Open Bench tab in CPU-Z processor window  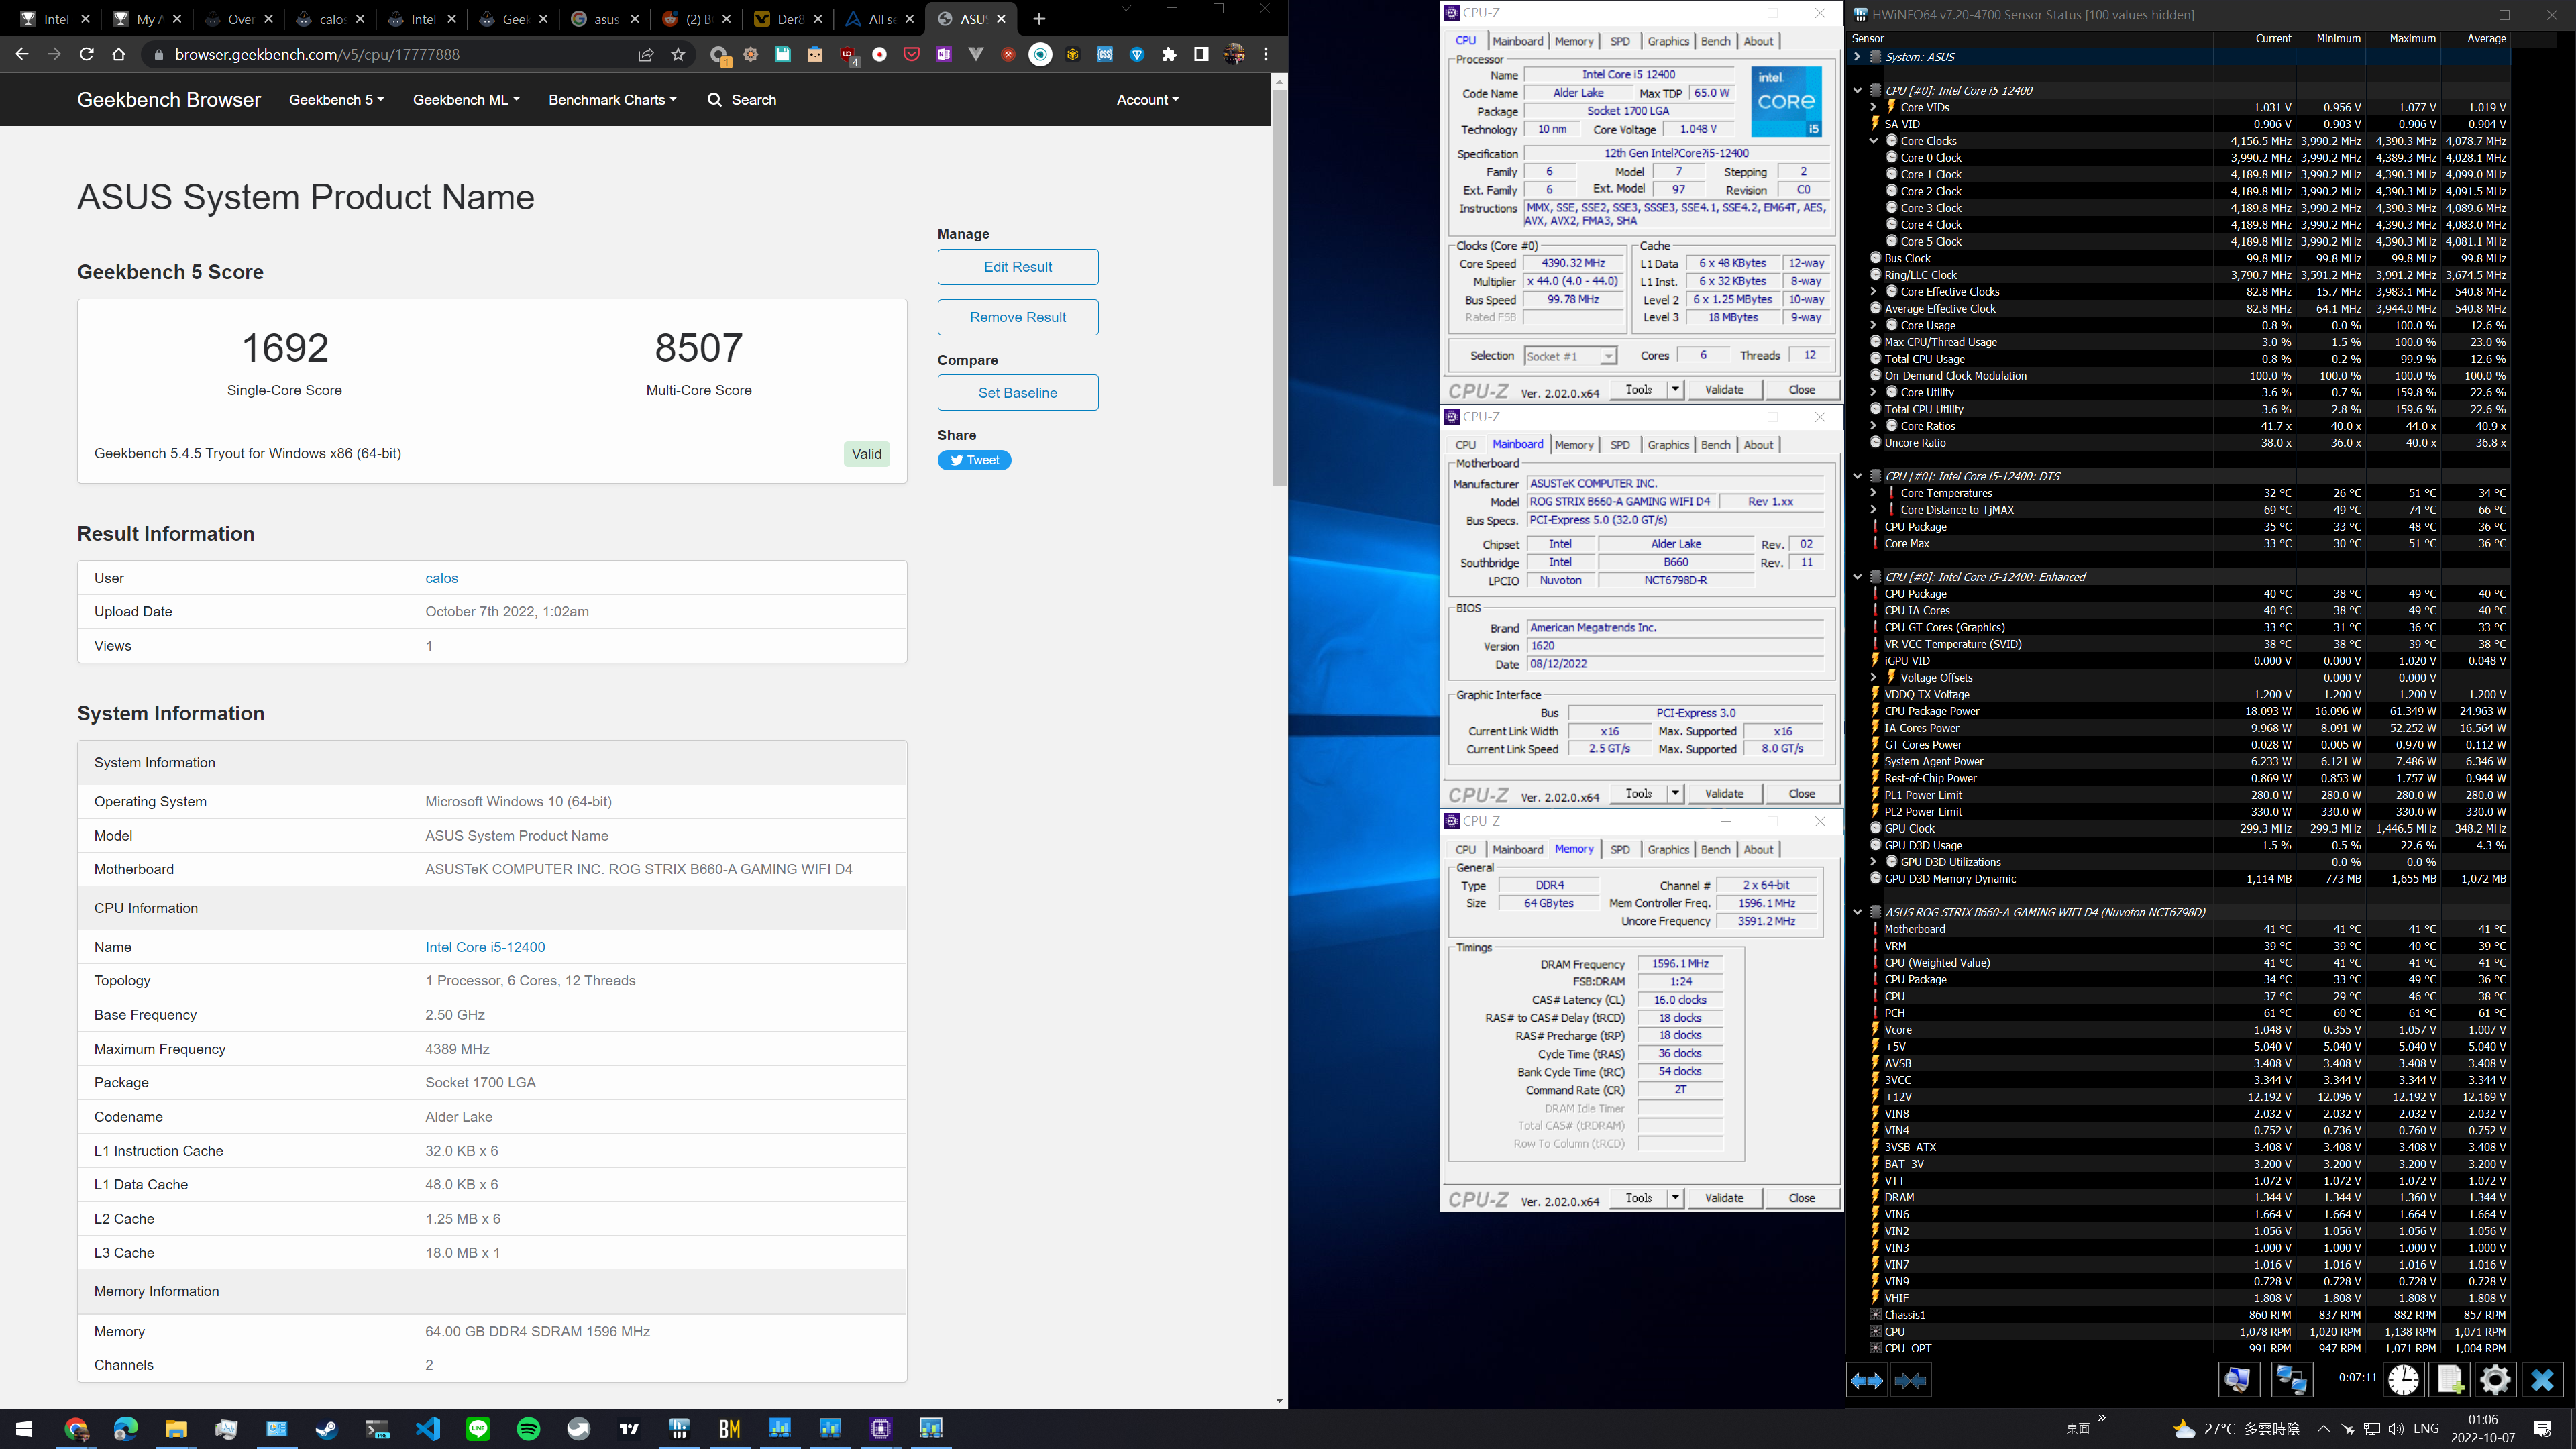pyautogui.click(x=1715, y=41)
